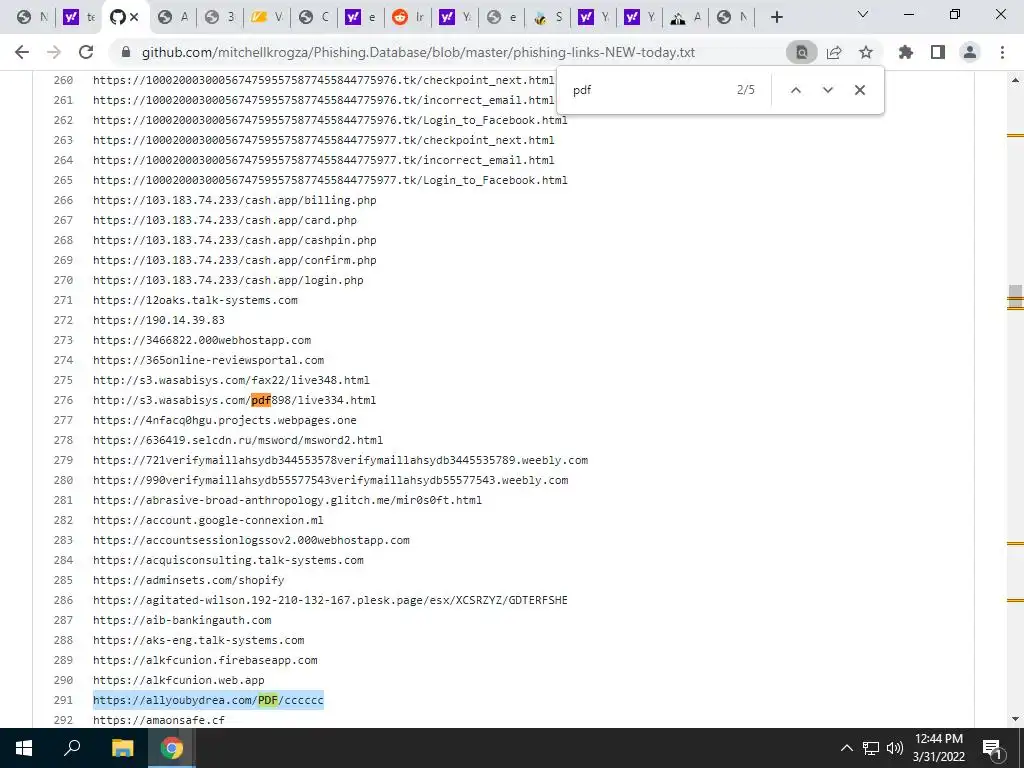This screenshot has width=1024, height=768.
Task: Open File Explorer from taskbar
Action: [122, 748]
